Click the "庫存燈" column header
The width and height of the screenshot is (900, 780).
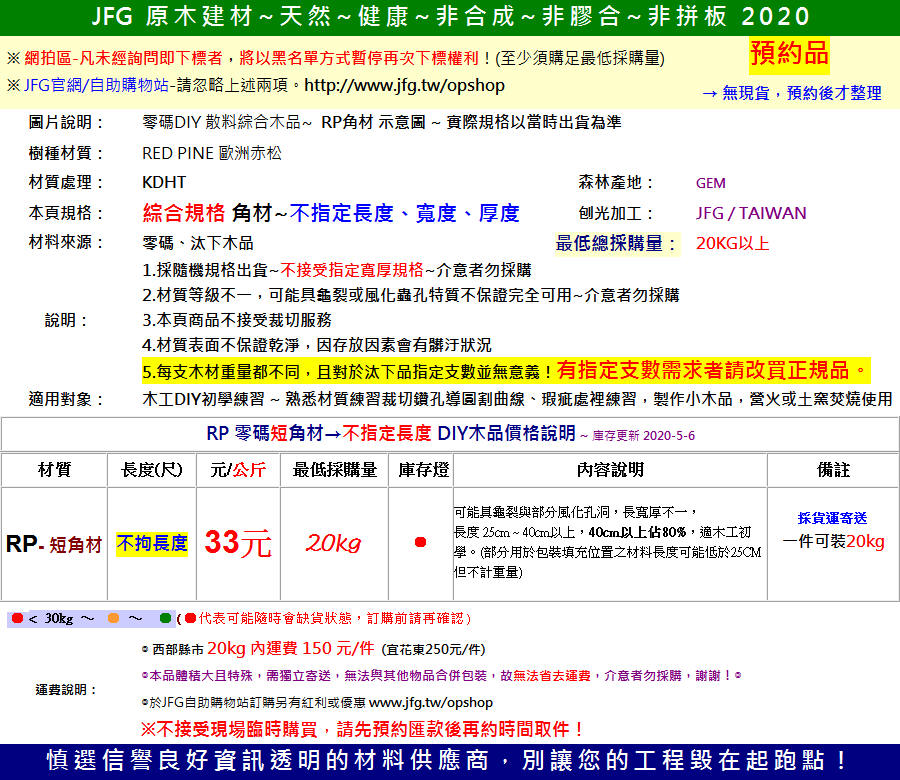click(424, 470)
